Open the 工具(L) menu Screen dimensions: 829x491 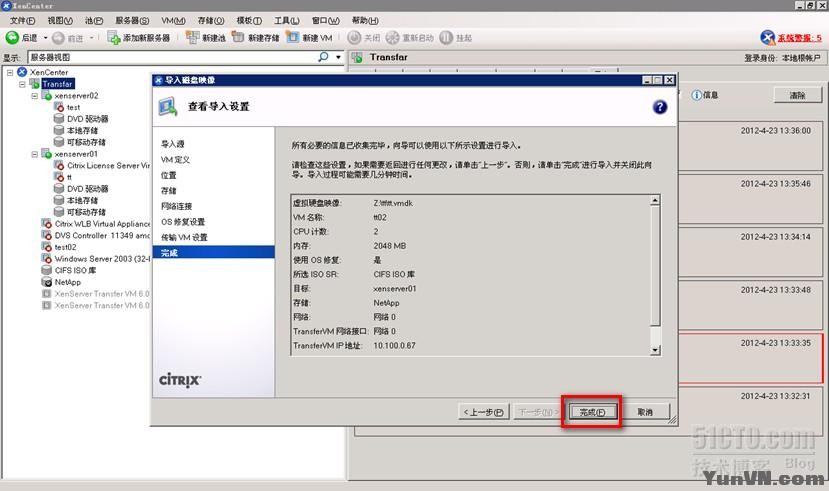click(x=287, y=21)
